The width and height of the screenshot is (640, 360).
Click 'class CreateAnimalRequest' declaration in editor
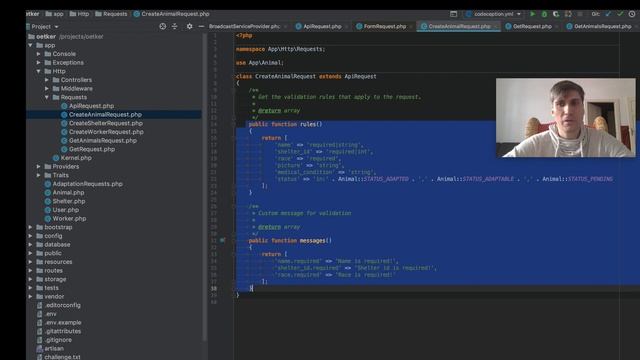click(x=276, y=76)
